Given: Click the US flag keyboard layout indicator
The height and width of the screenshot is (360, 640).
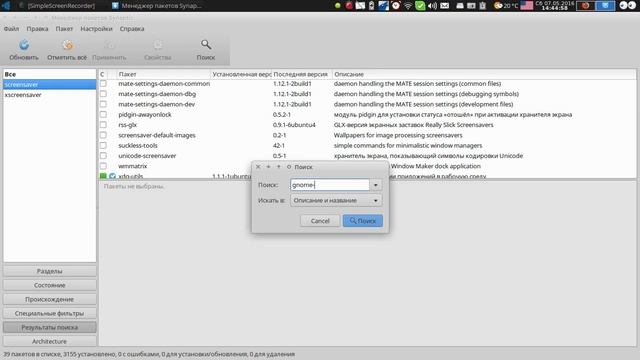Looking at the screenshot, I should [x=527, y=6].
